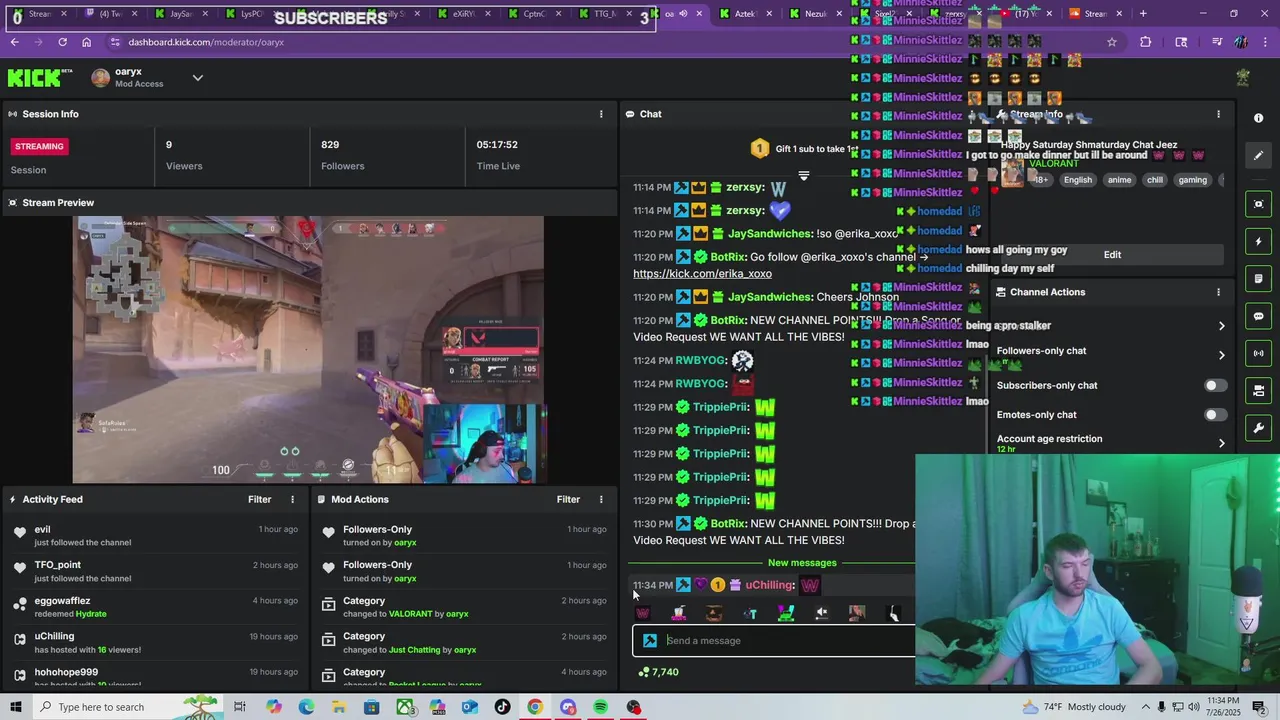Insert the muted speaker emote from quick bar
Screen dimensions: 1280x720
[x=821, y=613]
